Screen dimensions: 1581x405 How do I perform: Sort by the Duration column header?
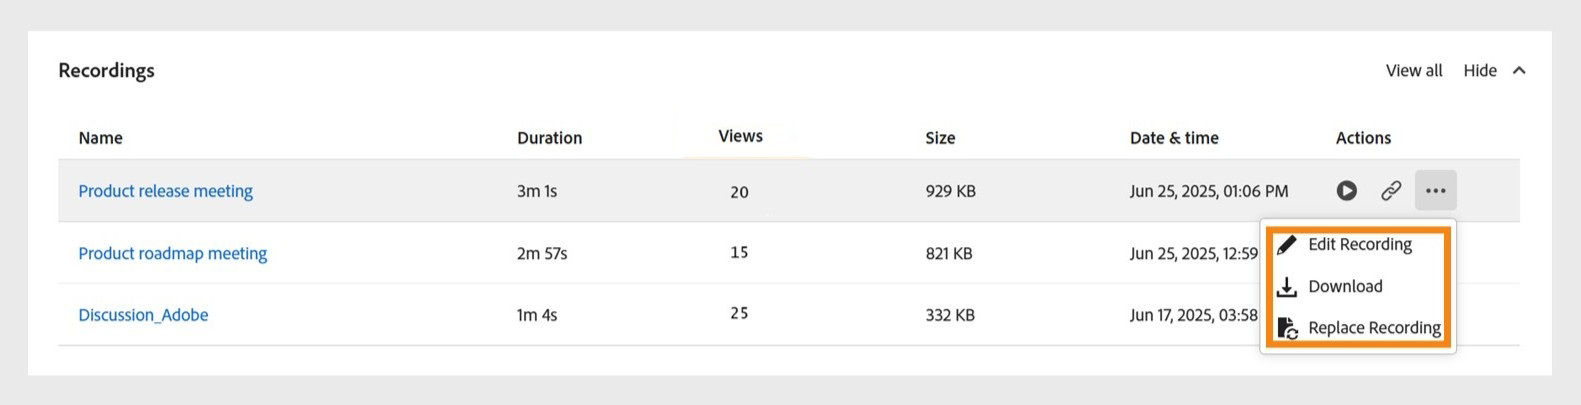tap(550, 138)
